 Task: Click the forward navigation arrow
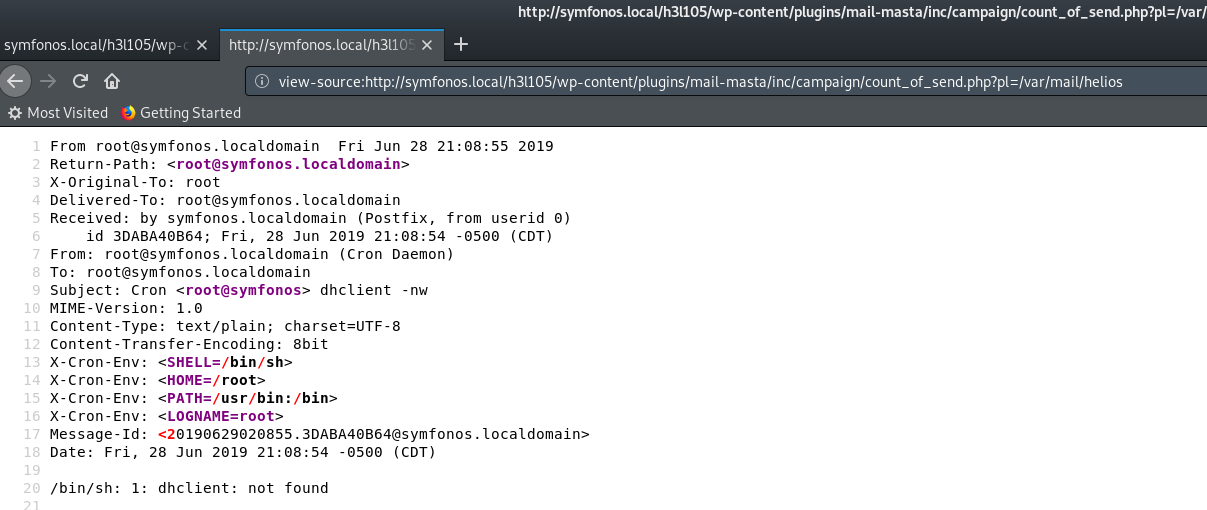click(48, 81)
